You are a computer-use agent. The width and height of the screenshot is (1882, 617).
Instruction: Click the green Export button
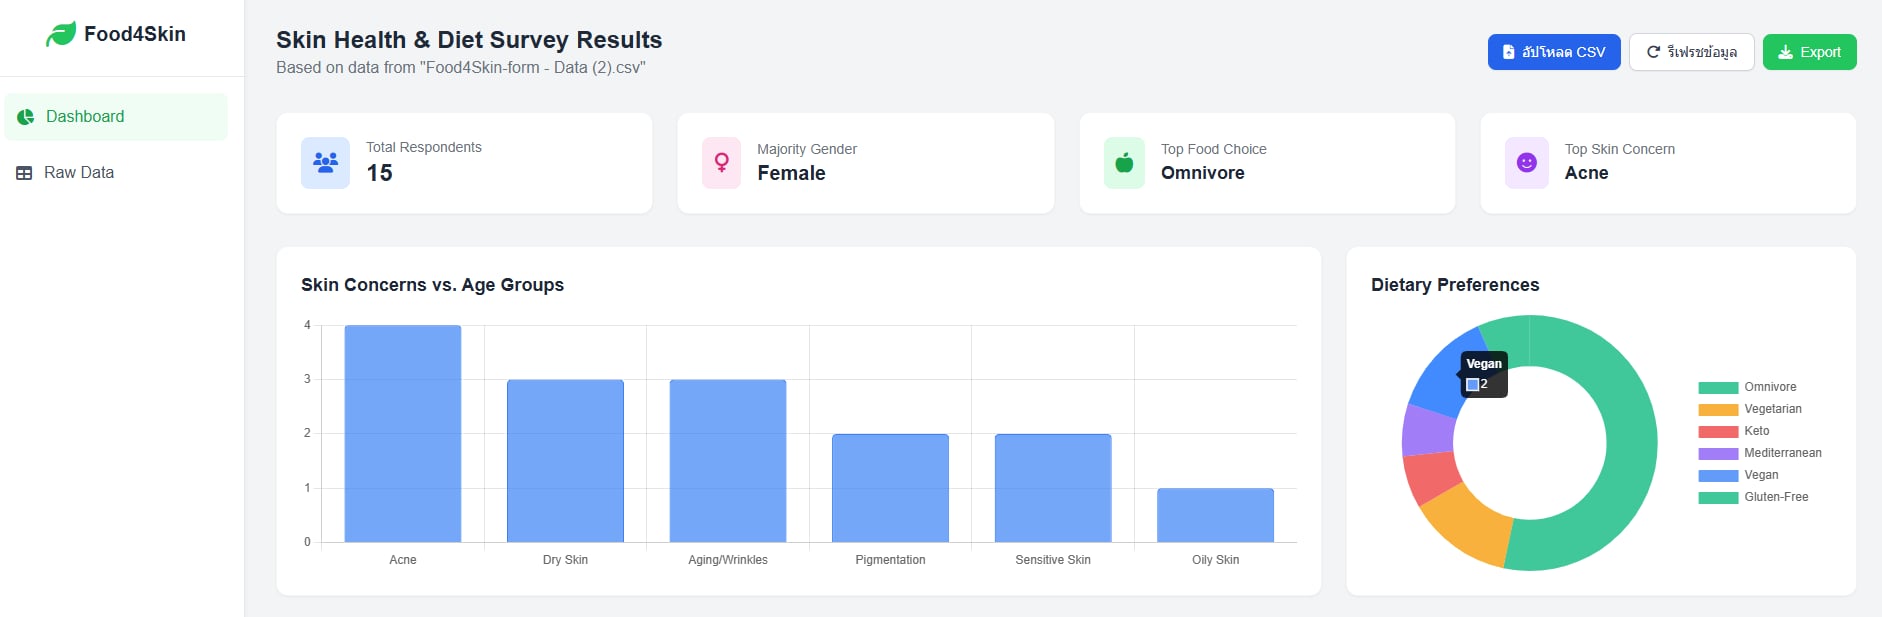click(x=1809, y=52)
